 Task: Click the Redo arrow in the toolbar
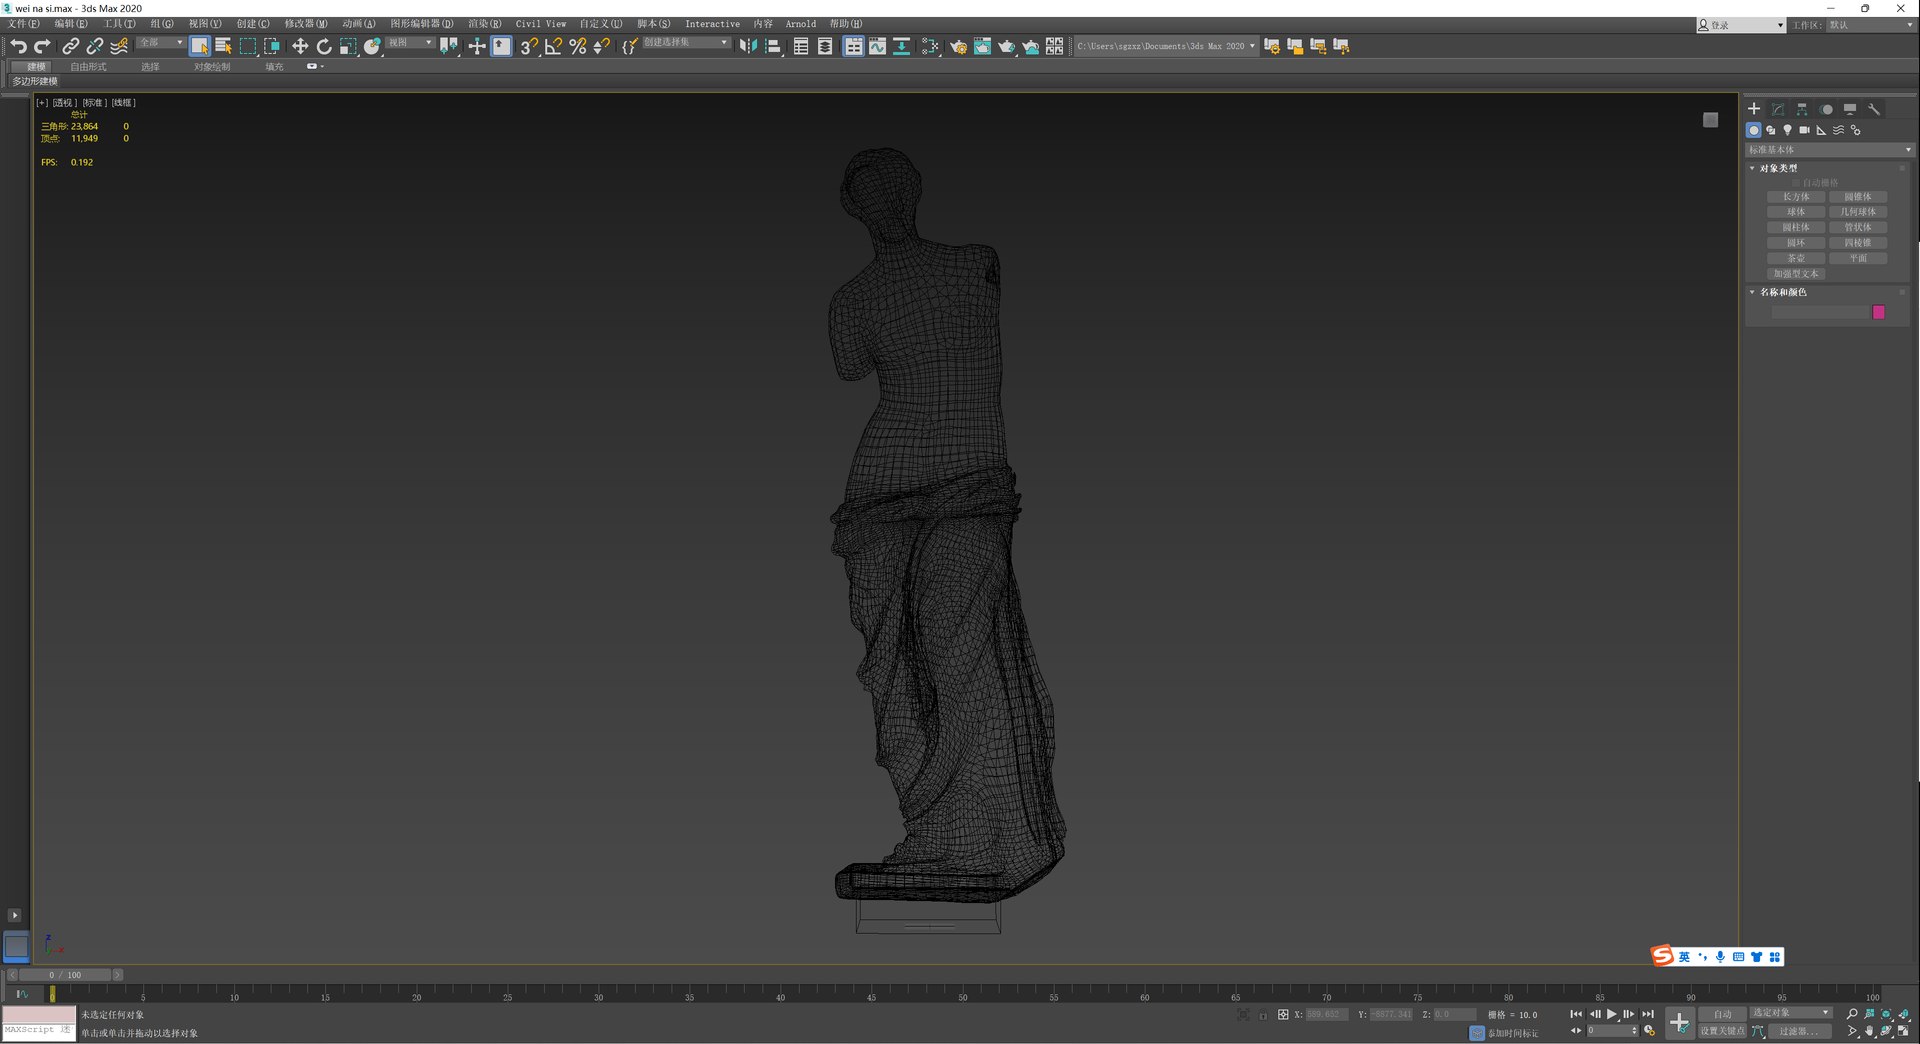42,46
